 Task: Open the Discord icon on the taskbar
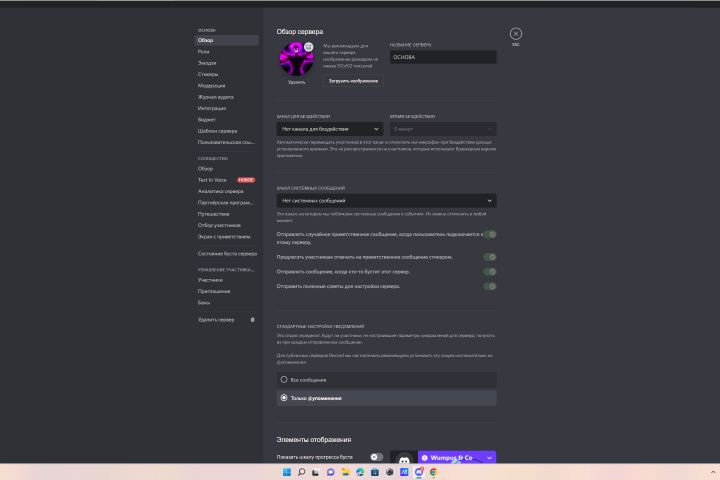point(419,472)
